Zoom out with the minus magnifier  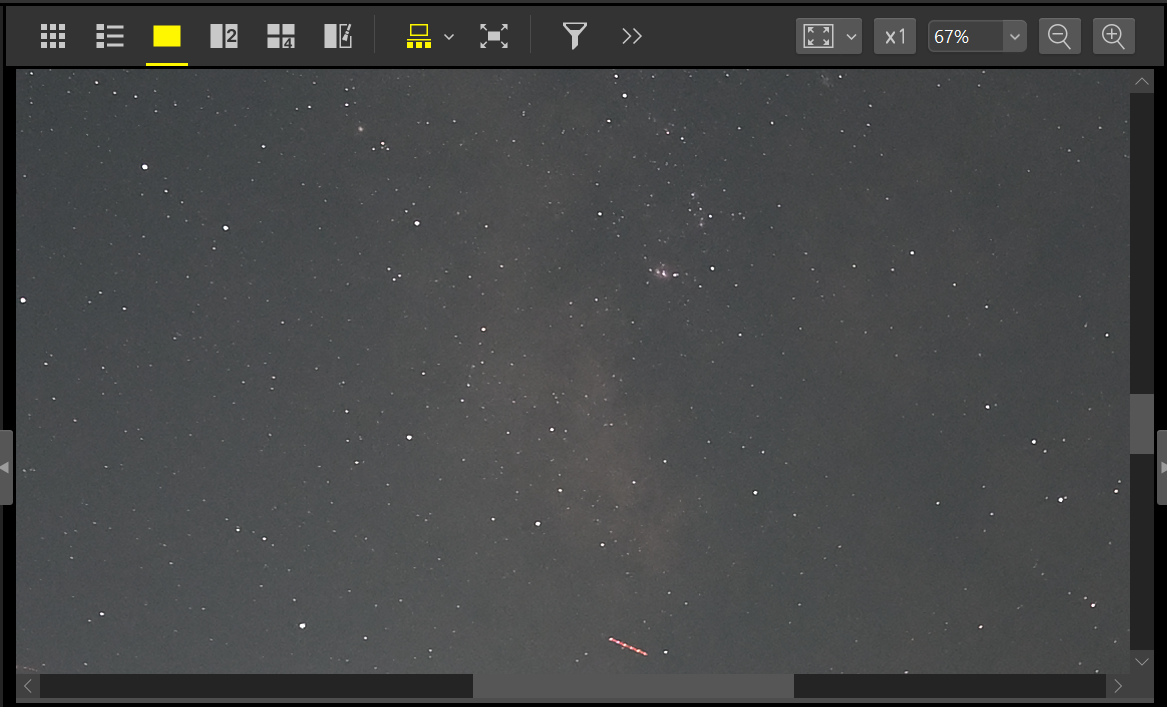pyautogui.click(x=1059, y=37)
